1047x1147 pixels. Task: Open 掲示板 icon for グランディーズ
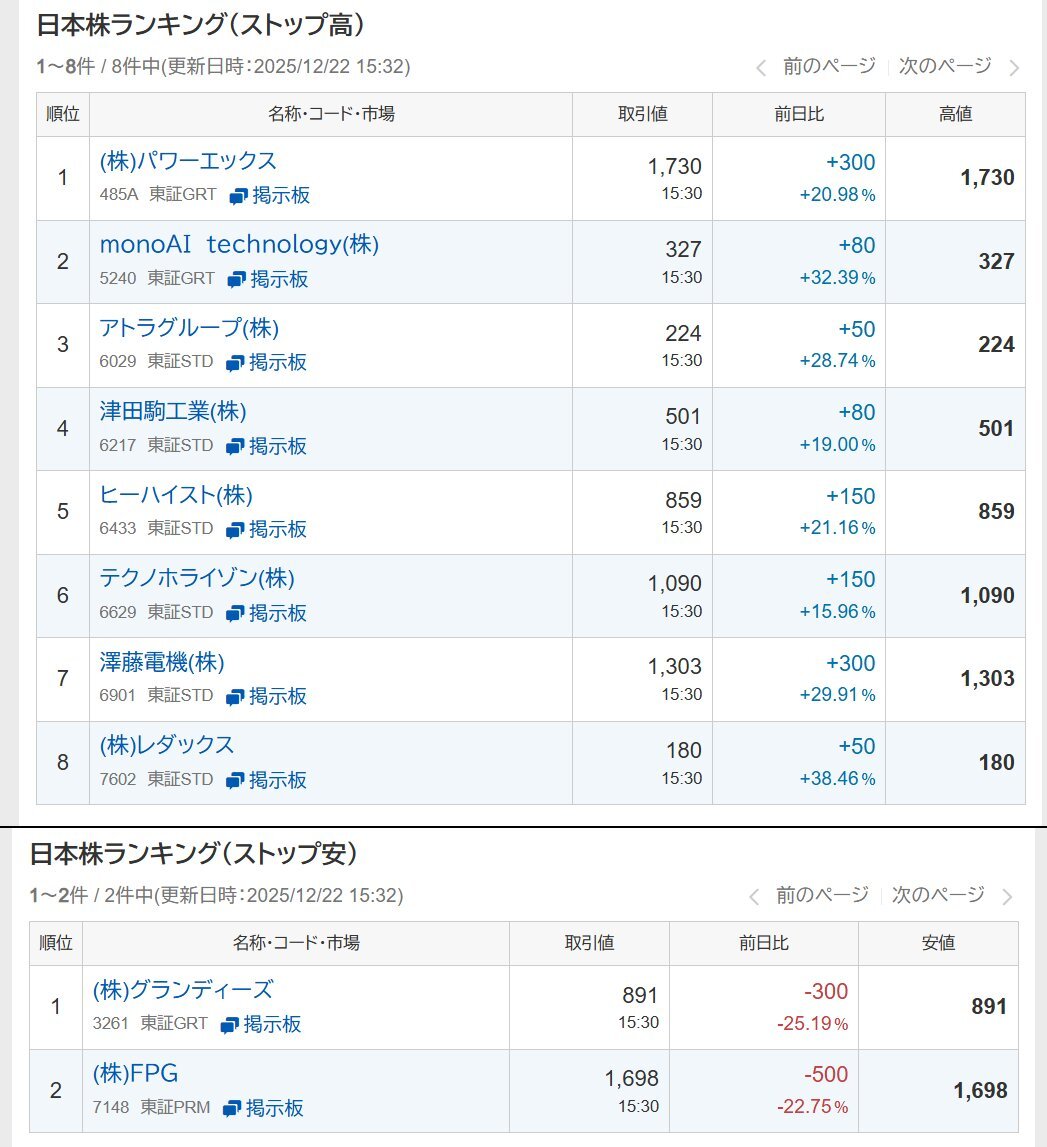[229, 1024]
